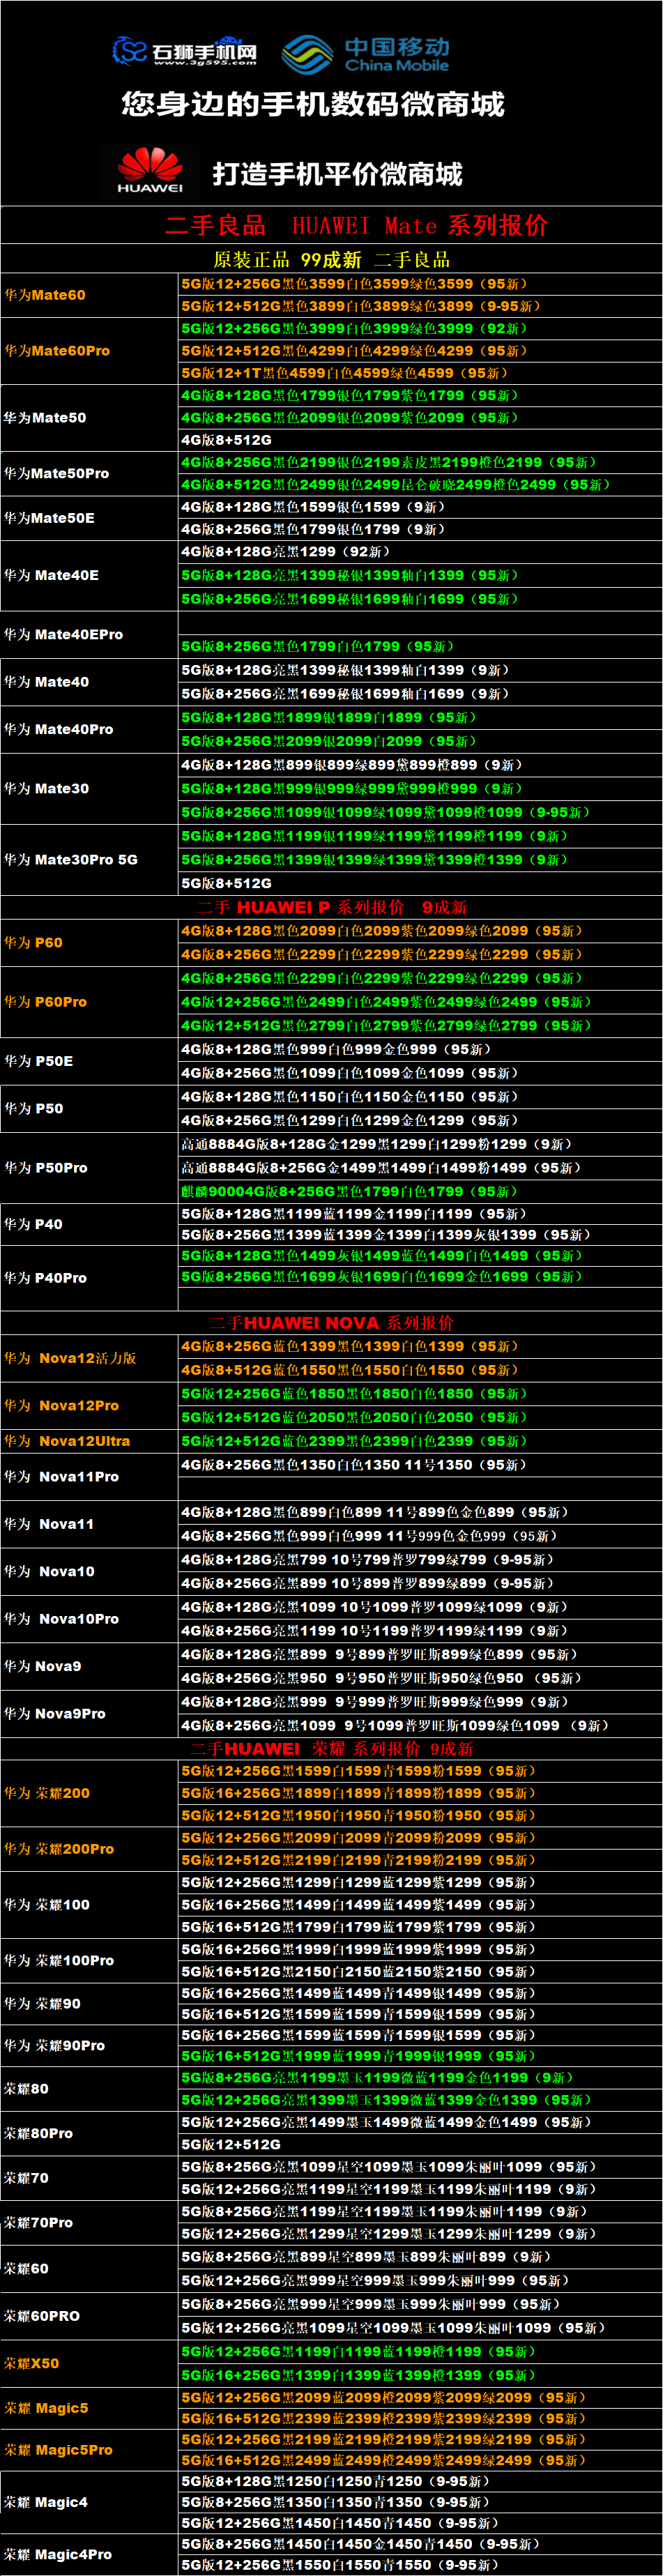Click the heading 二手HUAWEI 荣耀 系列报价 9成新
663x2576 pixels.
point(332,1748)
